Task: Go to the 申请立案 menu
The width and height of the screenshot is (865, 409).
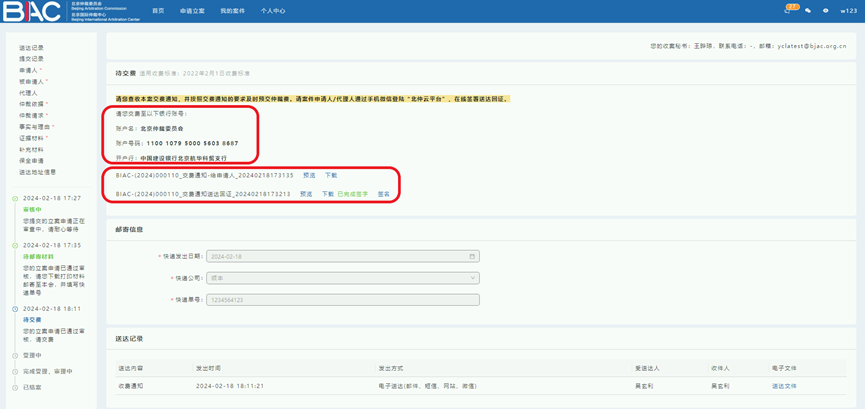Action: tap(192, 11)
